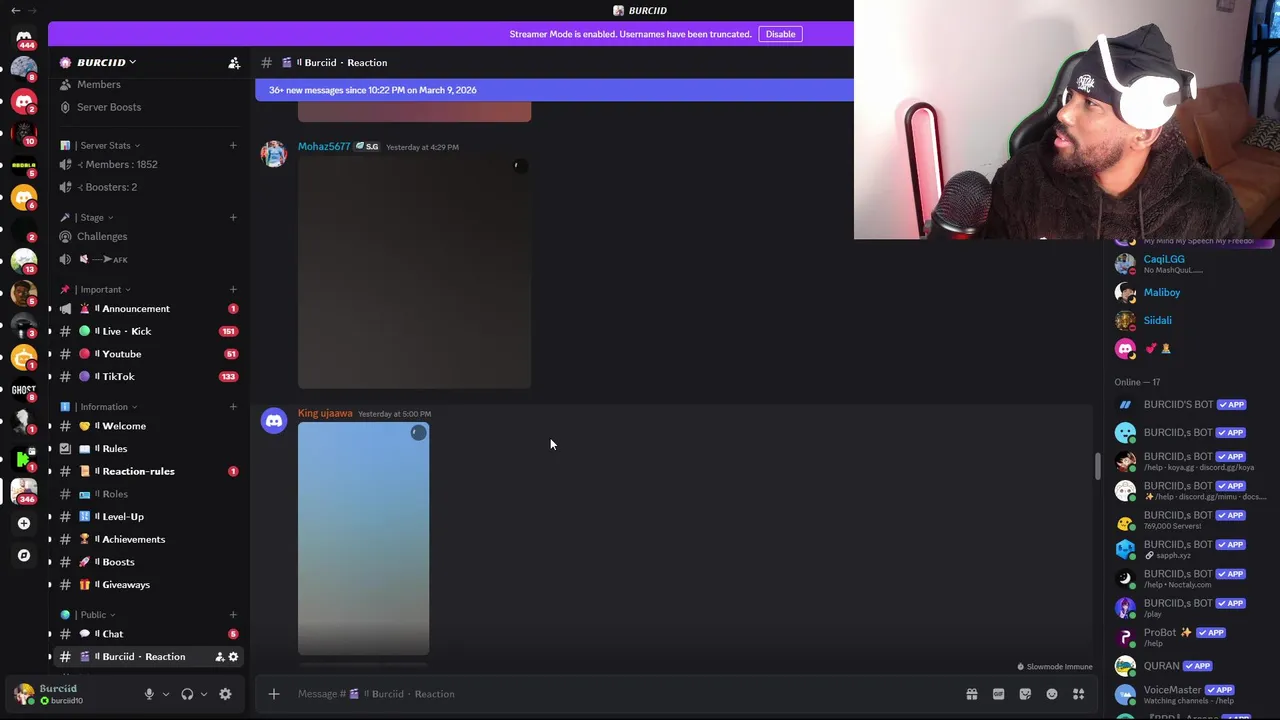Screen dimensions: 1280x720
Task: Go to Direct Messages home icon
Action: click(x=24, y=38)
